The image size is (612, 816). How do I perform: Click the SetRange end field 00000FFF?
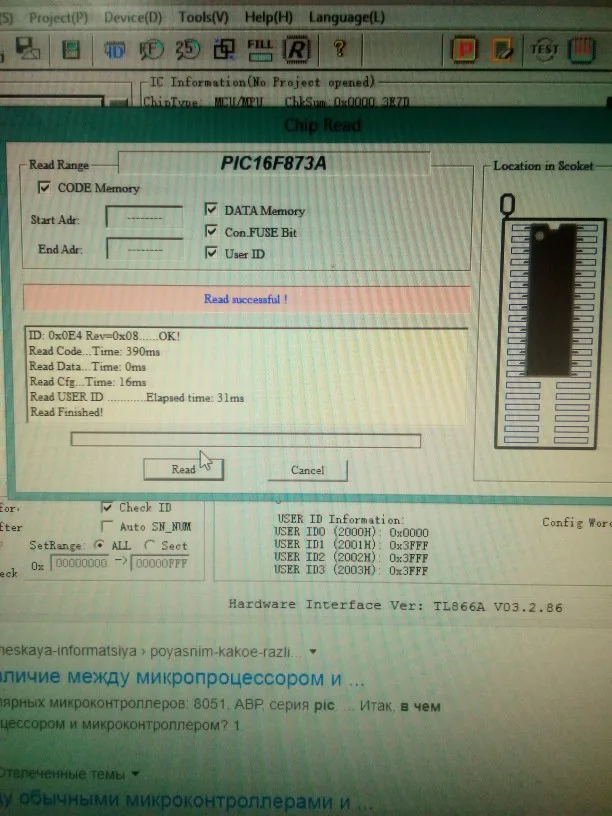tap(160, 563)
